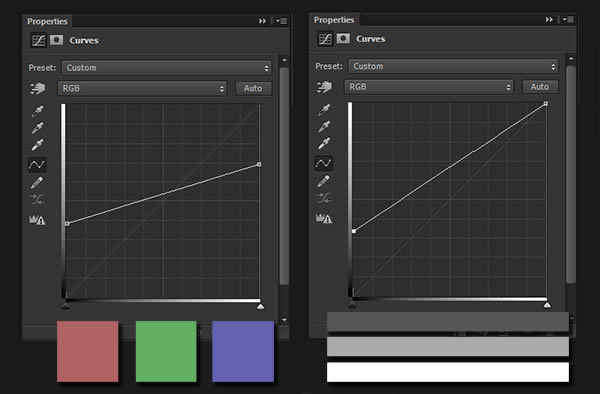The width and height of the screenshot is (600, 394).
Task: Select the white bar swatch
Action: pyautogui.click(x=448, y=372)
